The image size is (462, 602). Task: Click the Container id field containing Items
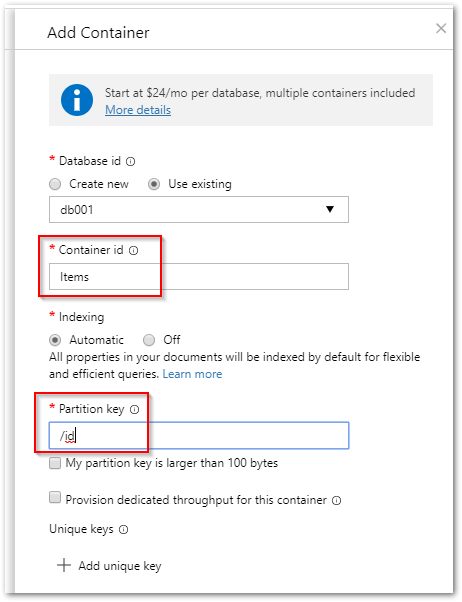(x=199, y=276)
